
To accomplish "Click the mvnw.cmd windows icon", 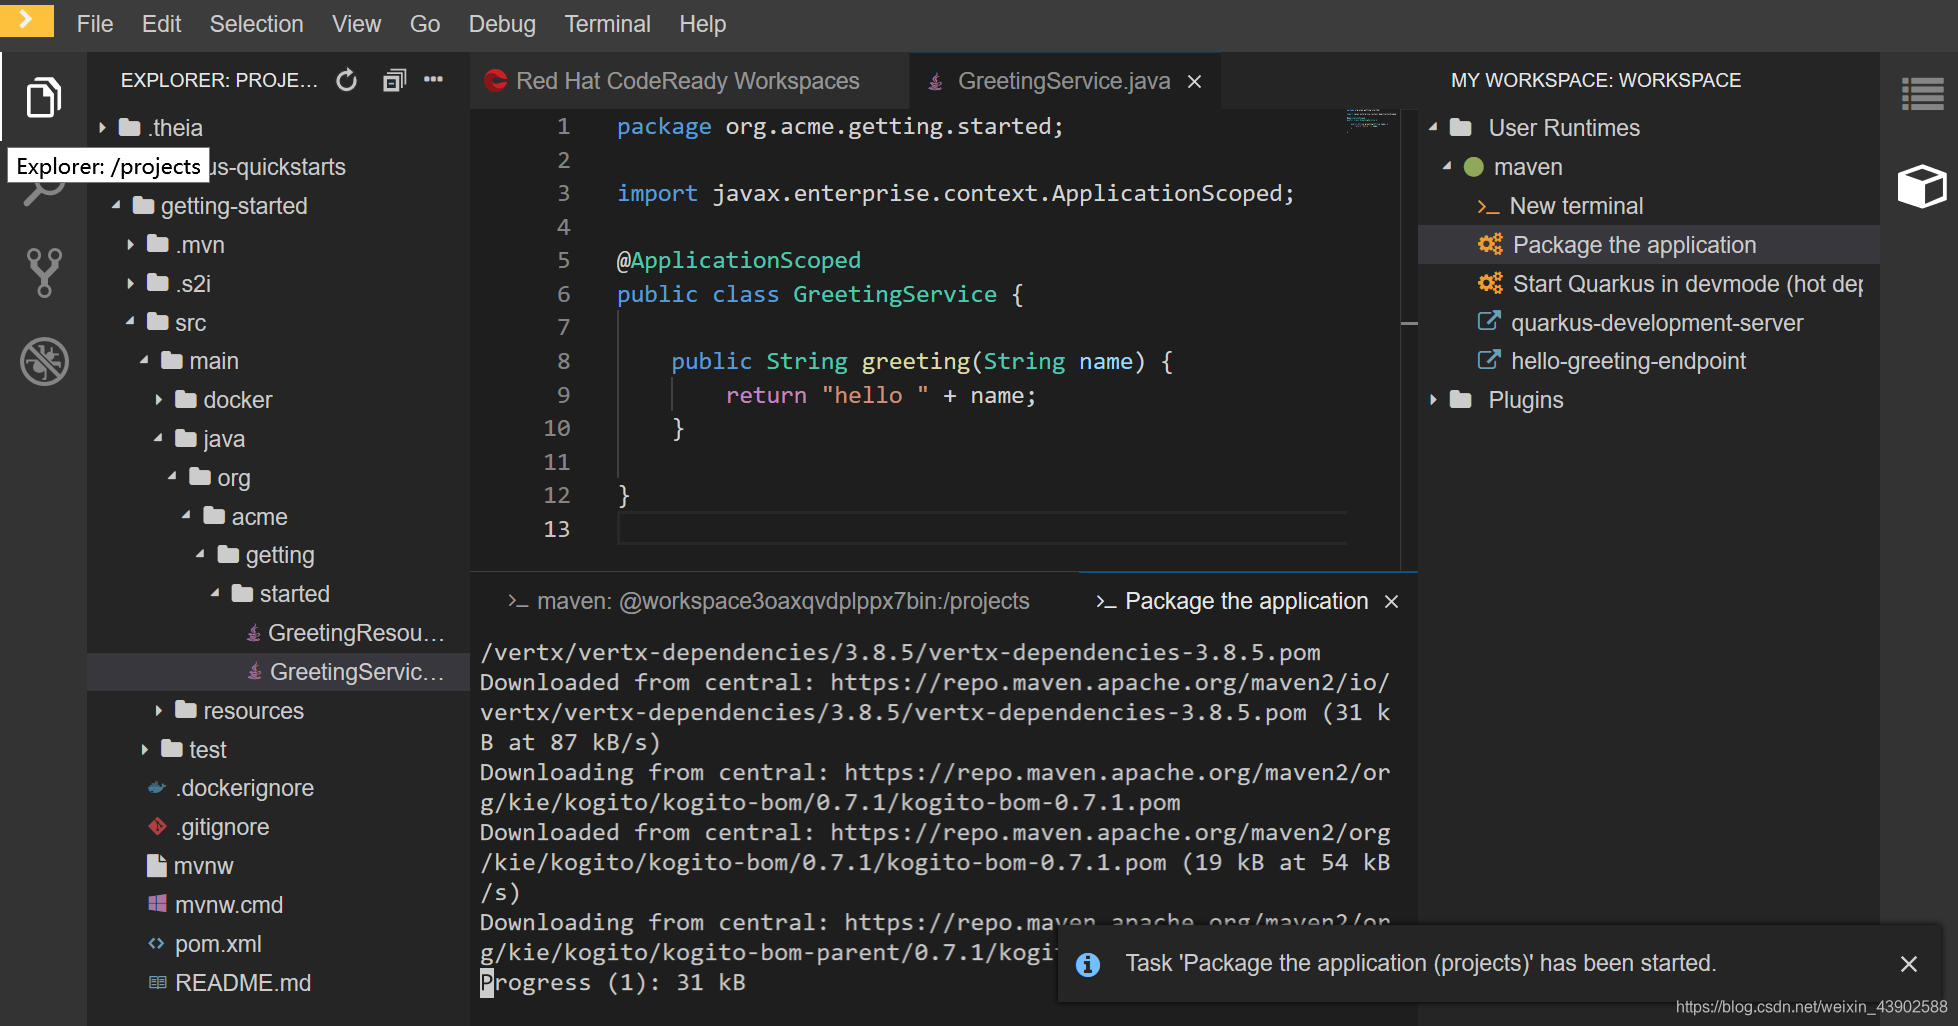I will (x=157, y=904).
